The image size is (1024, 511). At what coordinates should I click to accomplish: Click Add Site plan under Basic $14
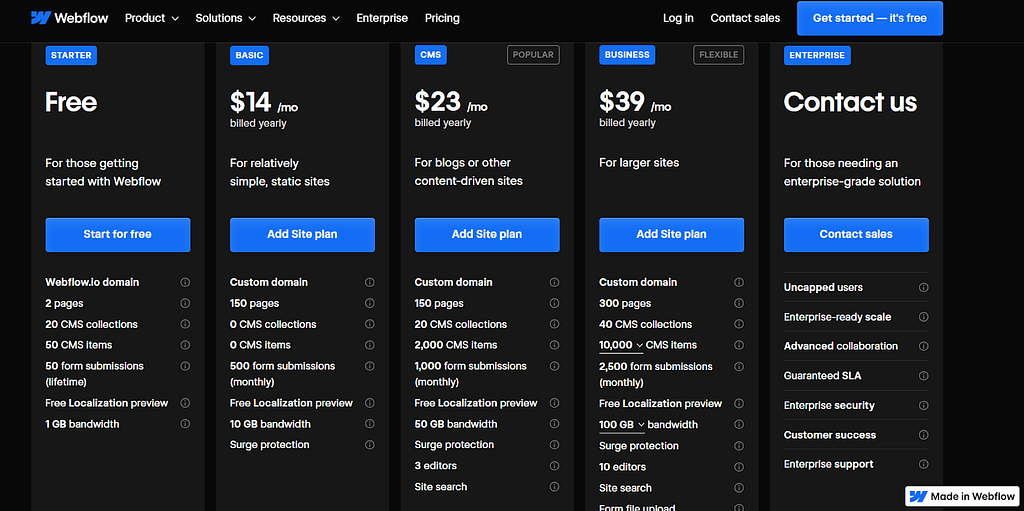click(x=302, y=235)
